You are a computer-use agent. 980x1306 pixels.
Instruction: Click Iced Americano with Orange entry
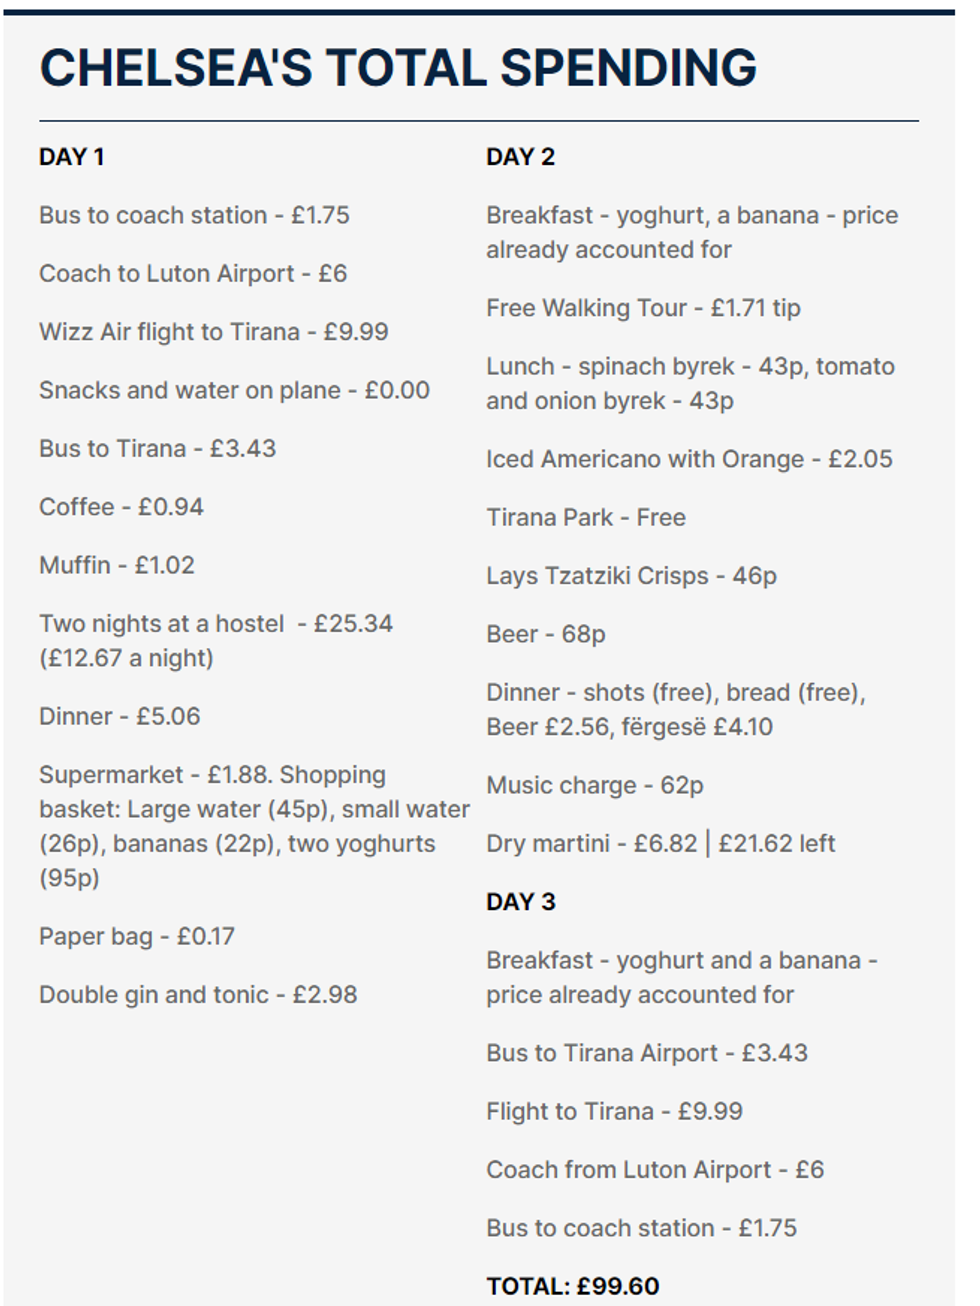coord(689,459)
